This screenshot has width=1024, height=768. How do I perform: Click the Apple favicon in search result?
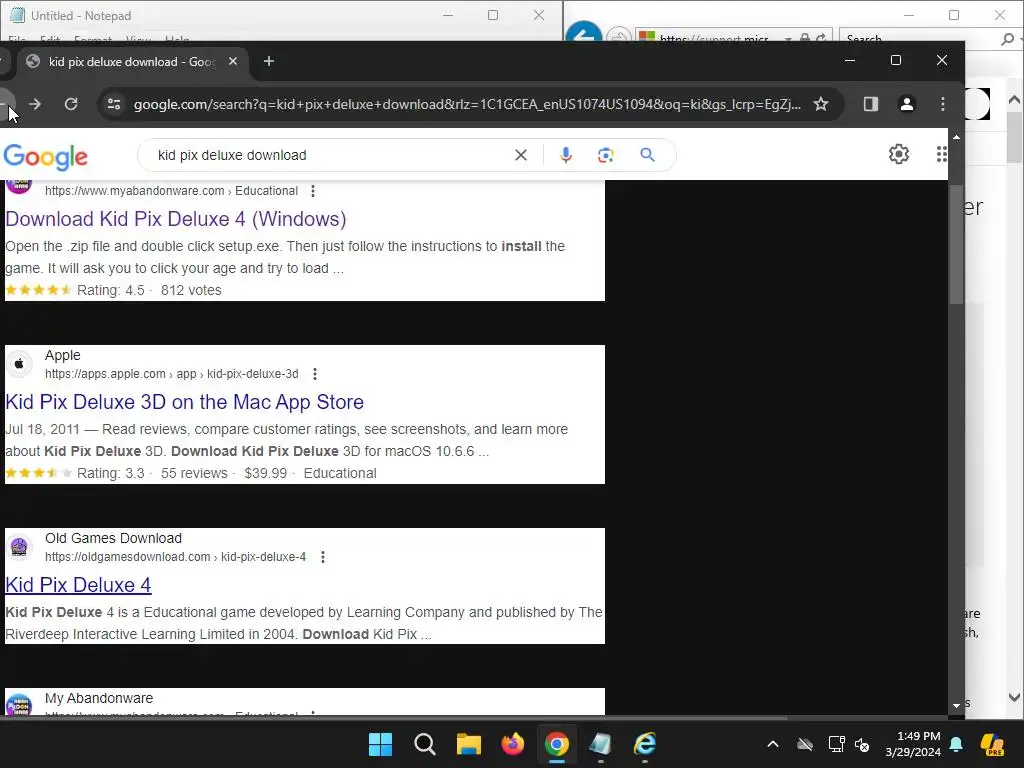[19, 364]
